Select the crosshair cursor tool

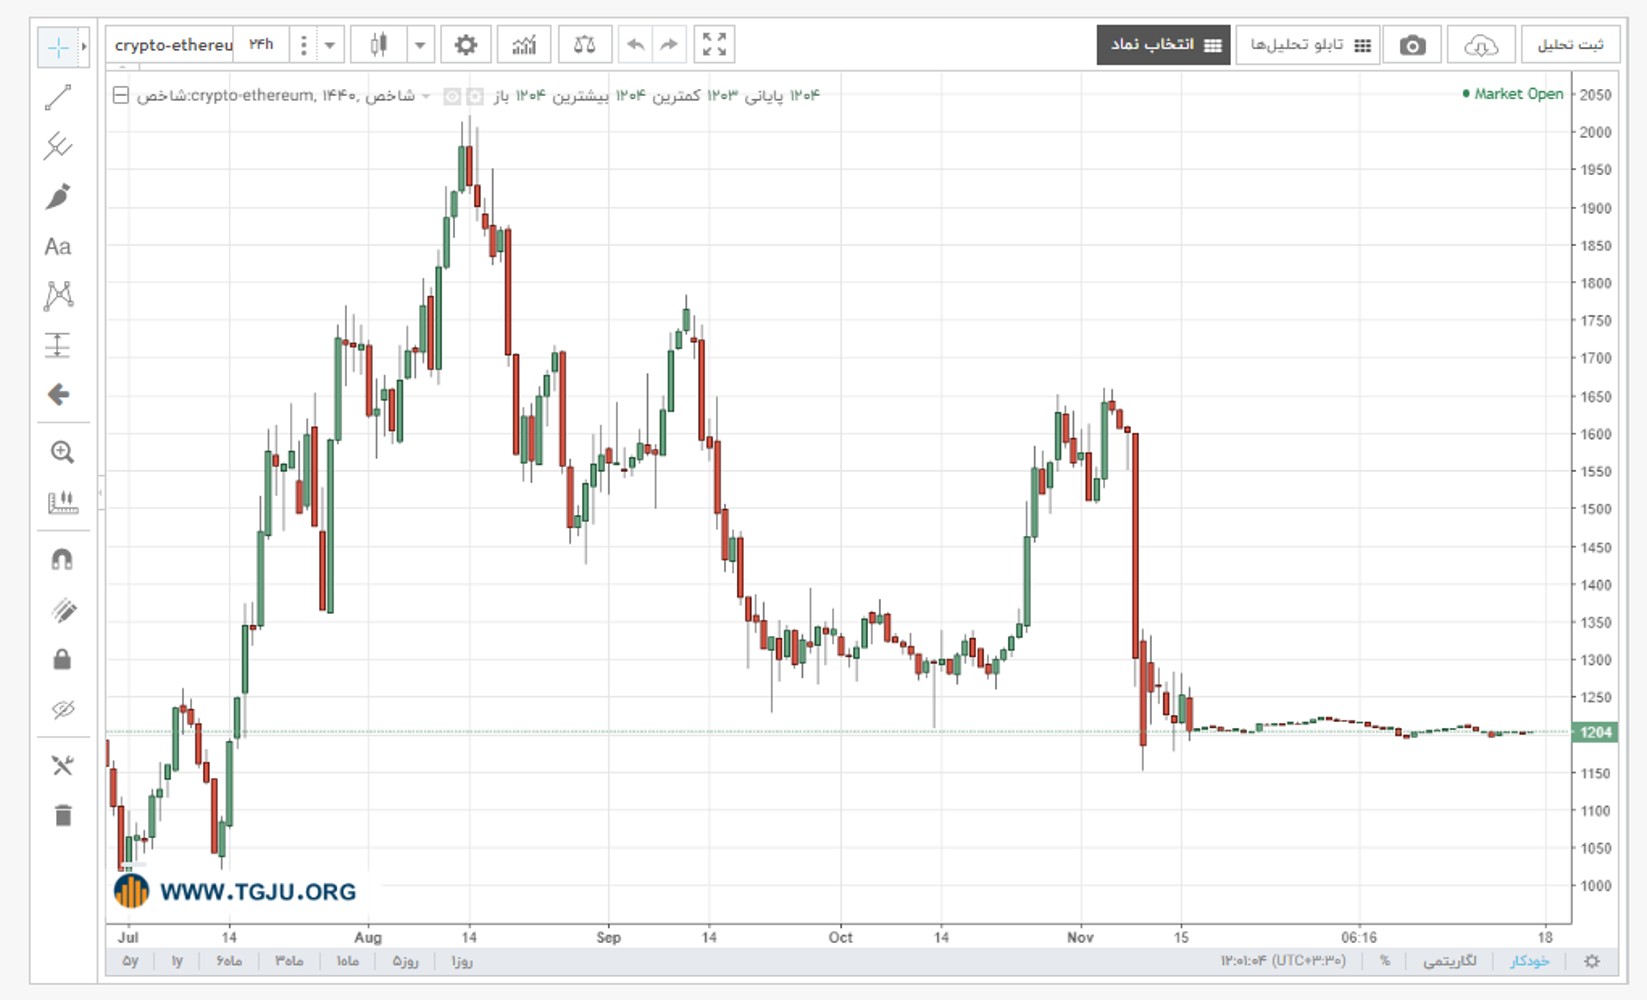pyautogui.click(x=58, y=47)
